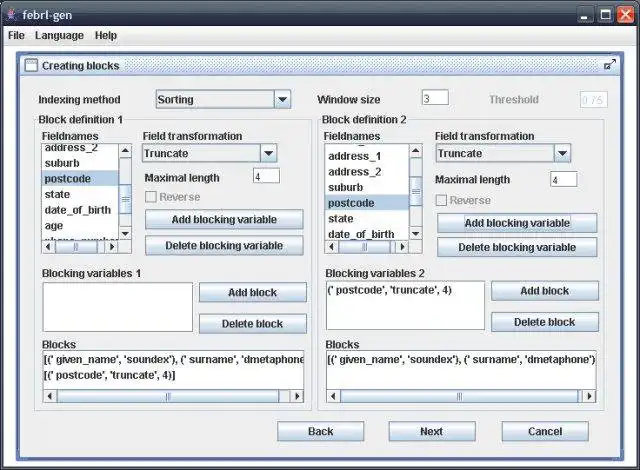Cancel the Creating blocks dialog

point(545,431)
